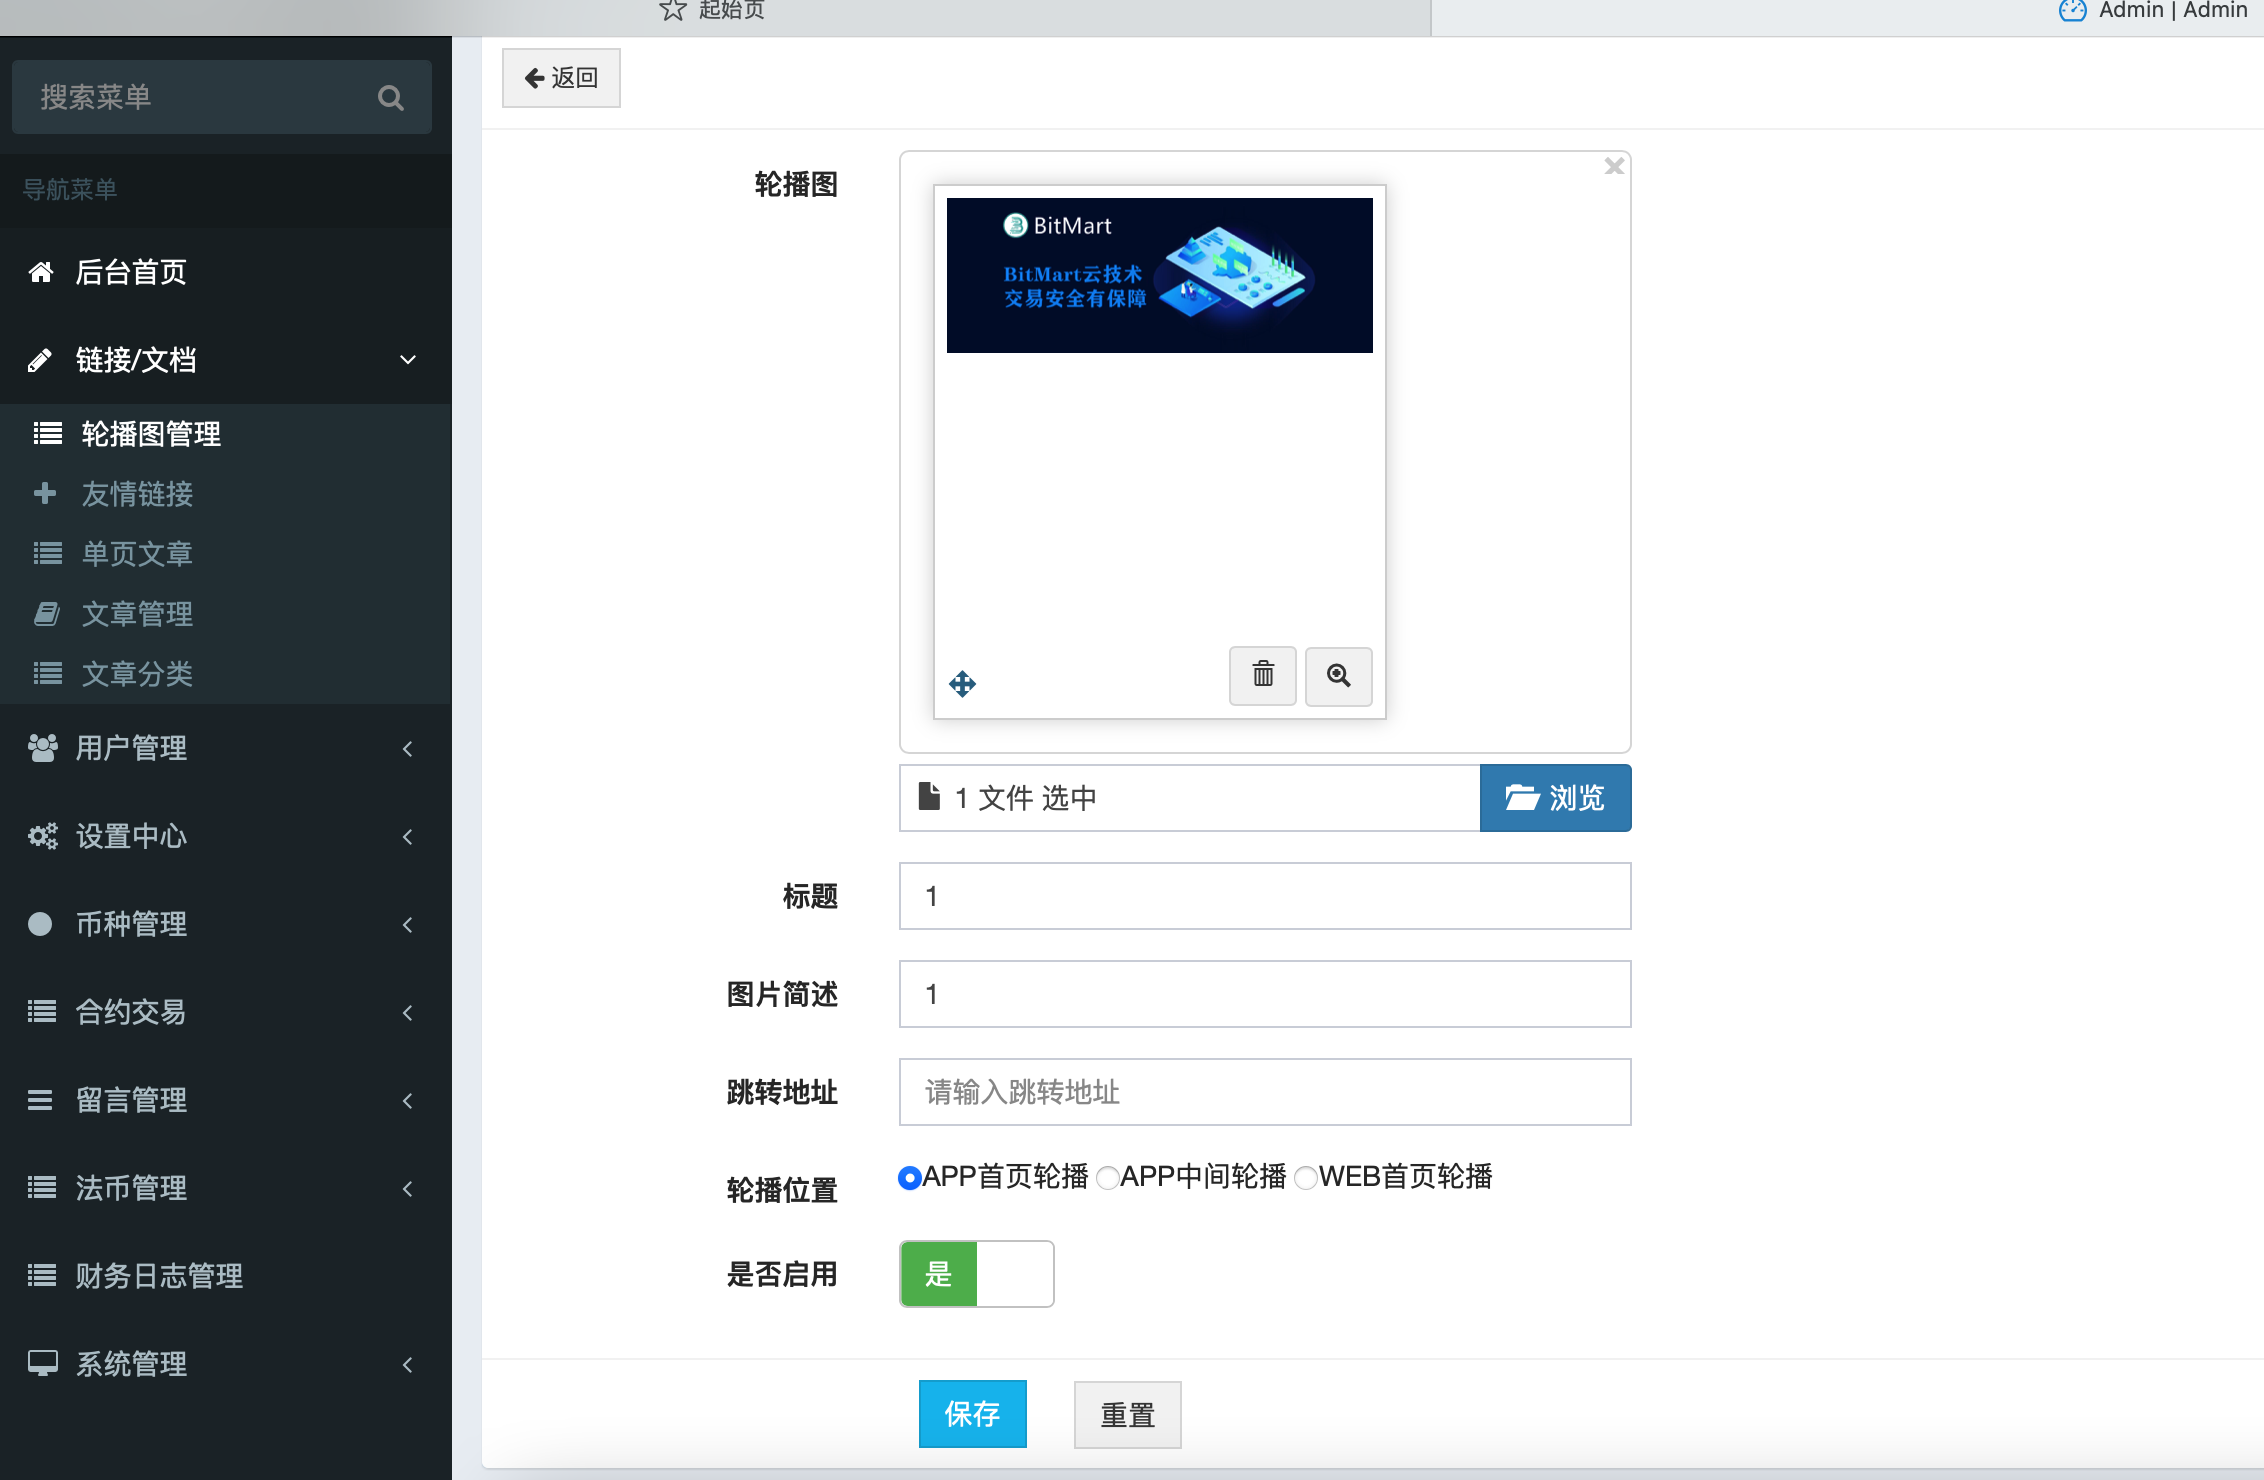The height and width of the screenshot is (1480, 2264).
Task: Select the WEB首页轮播 radio option
Action: [1306, 1178]
